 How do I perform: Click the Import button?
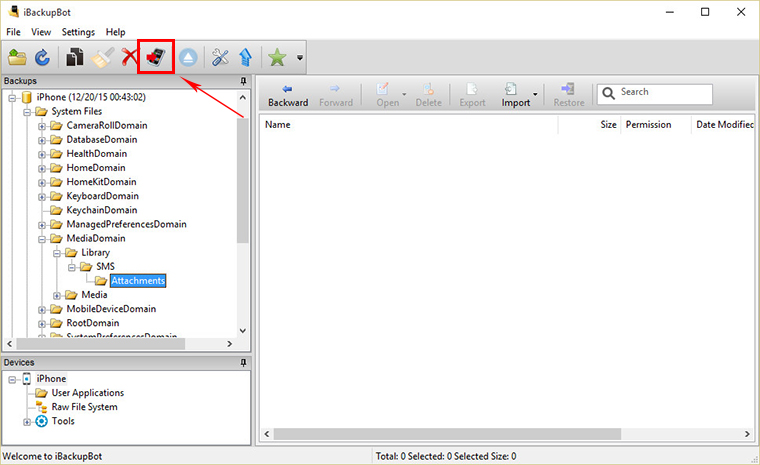pos(516,96)
